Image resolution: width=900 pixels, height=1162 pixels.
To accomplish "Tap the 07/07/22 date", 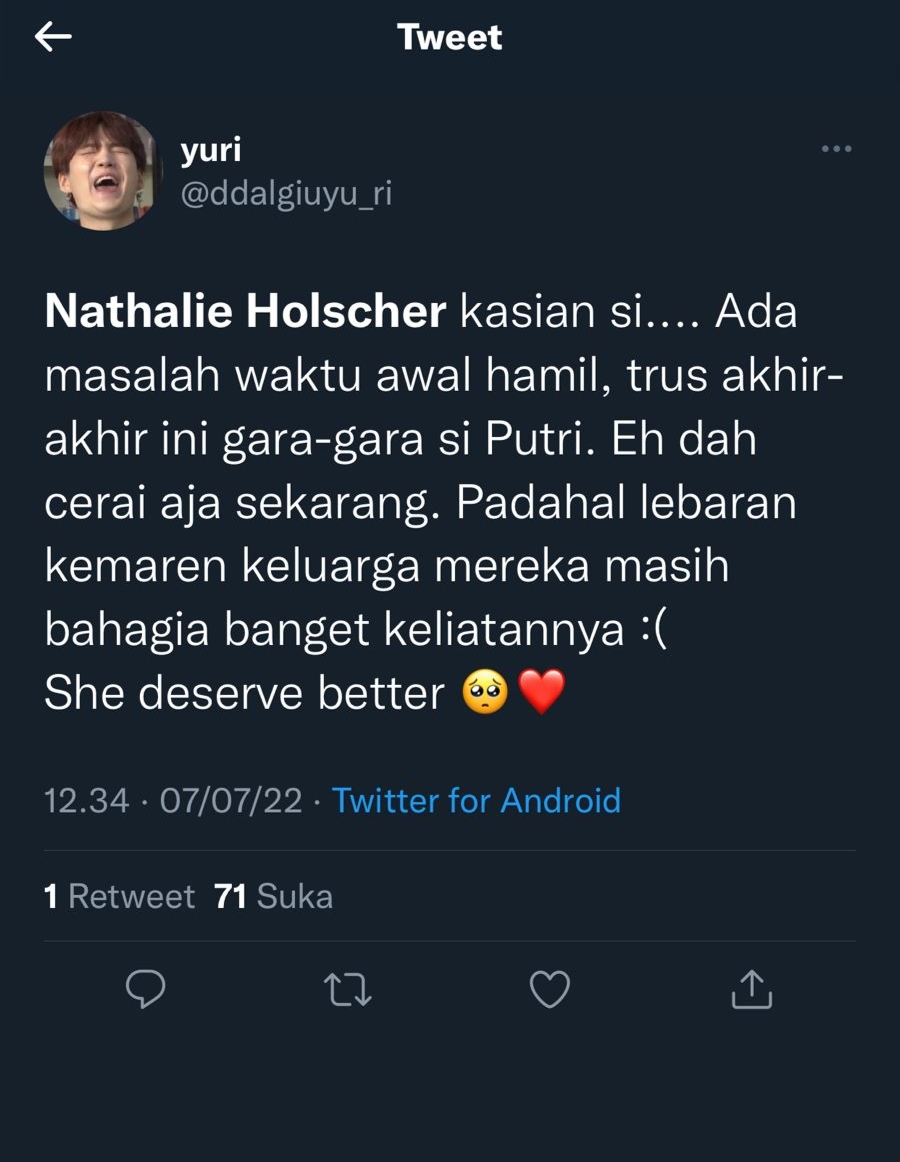I will coord(231,800).
